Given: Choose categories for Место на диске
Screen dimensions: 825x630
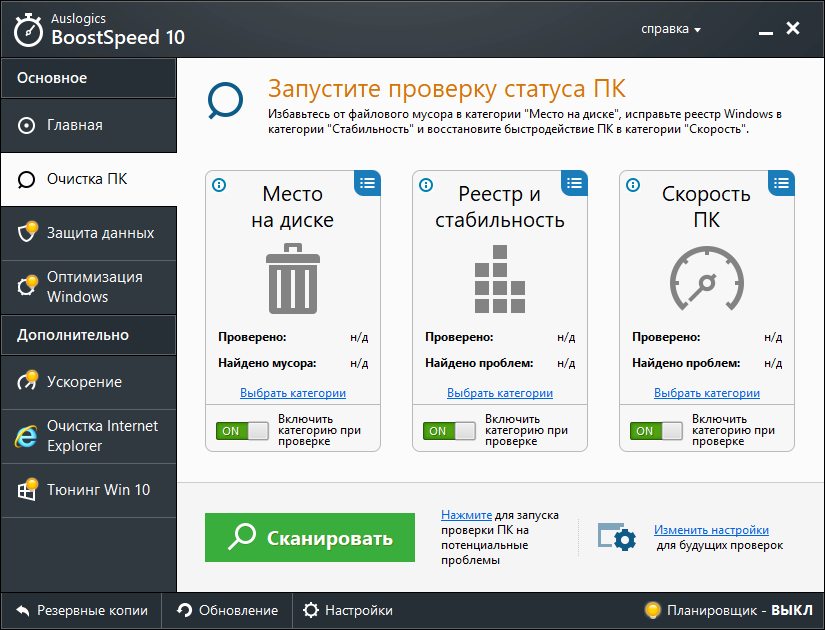Looking at the screenshot, I should click(293, 393).
